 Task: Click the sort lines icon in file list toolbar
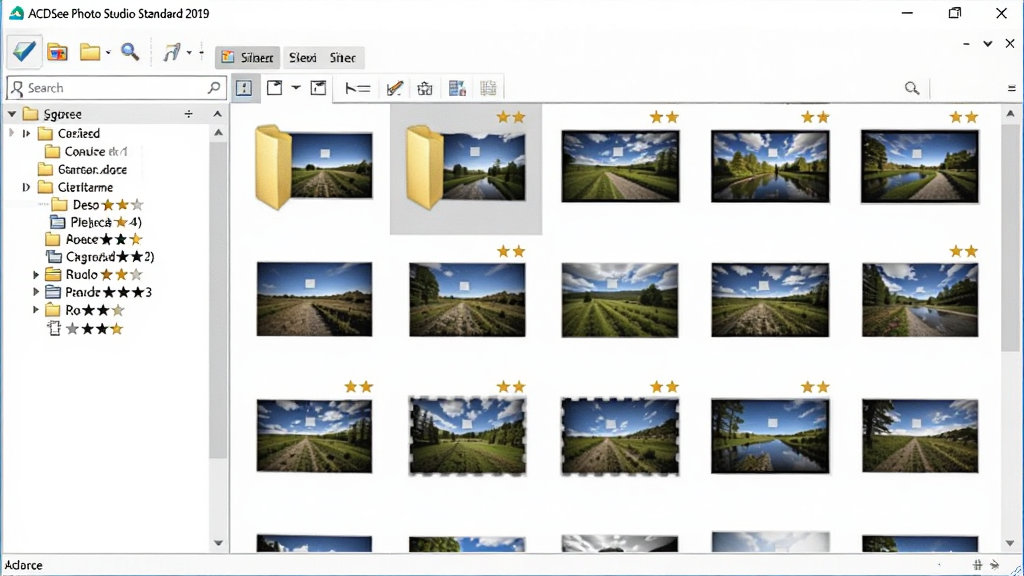(358, 88)
